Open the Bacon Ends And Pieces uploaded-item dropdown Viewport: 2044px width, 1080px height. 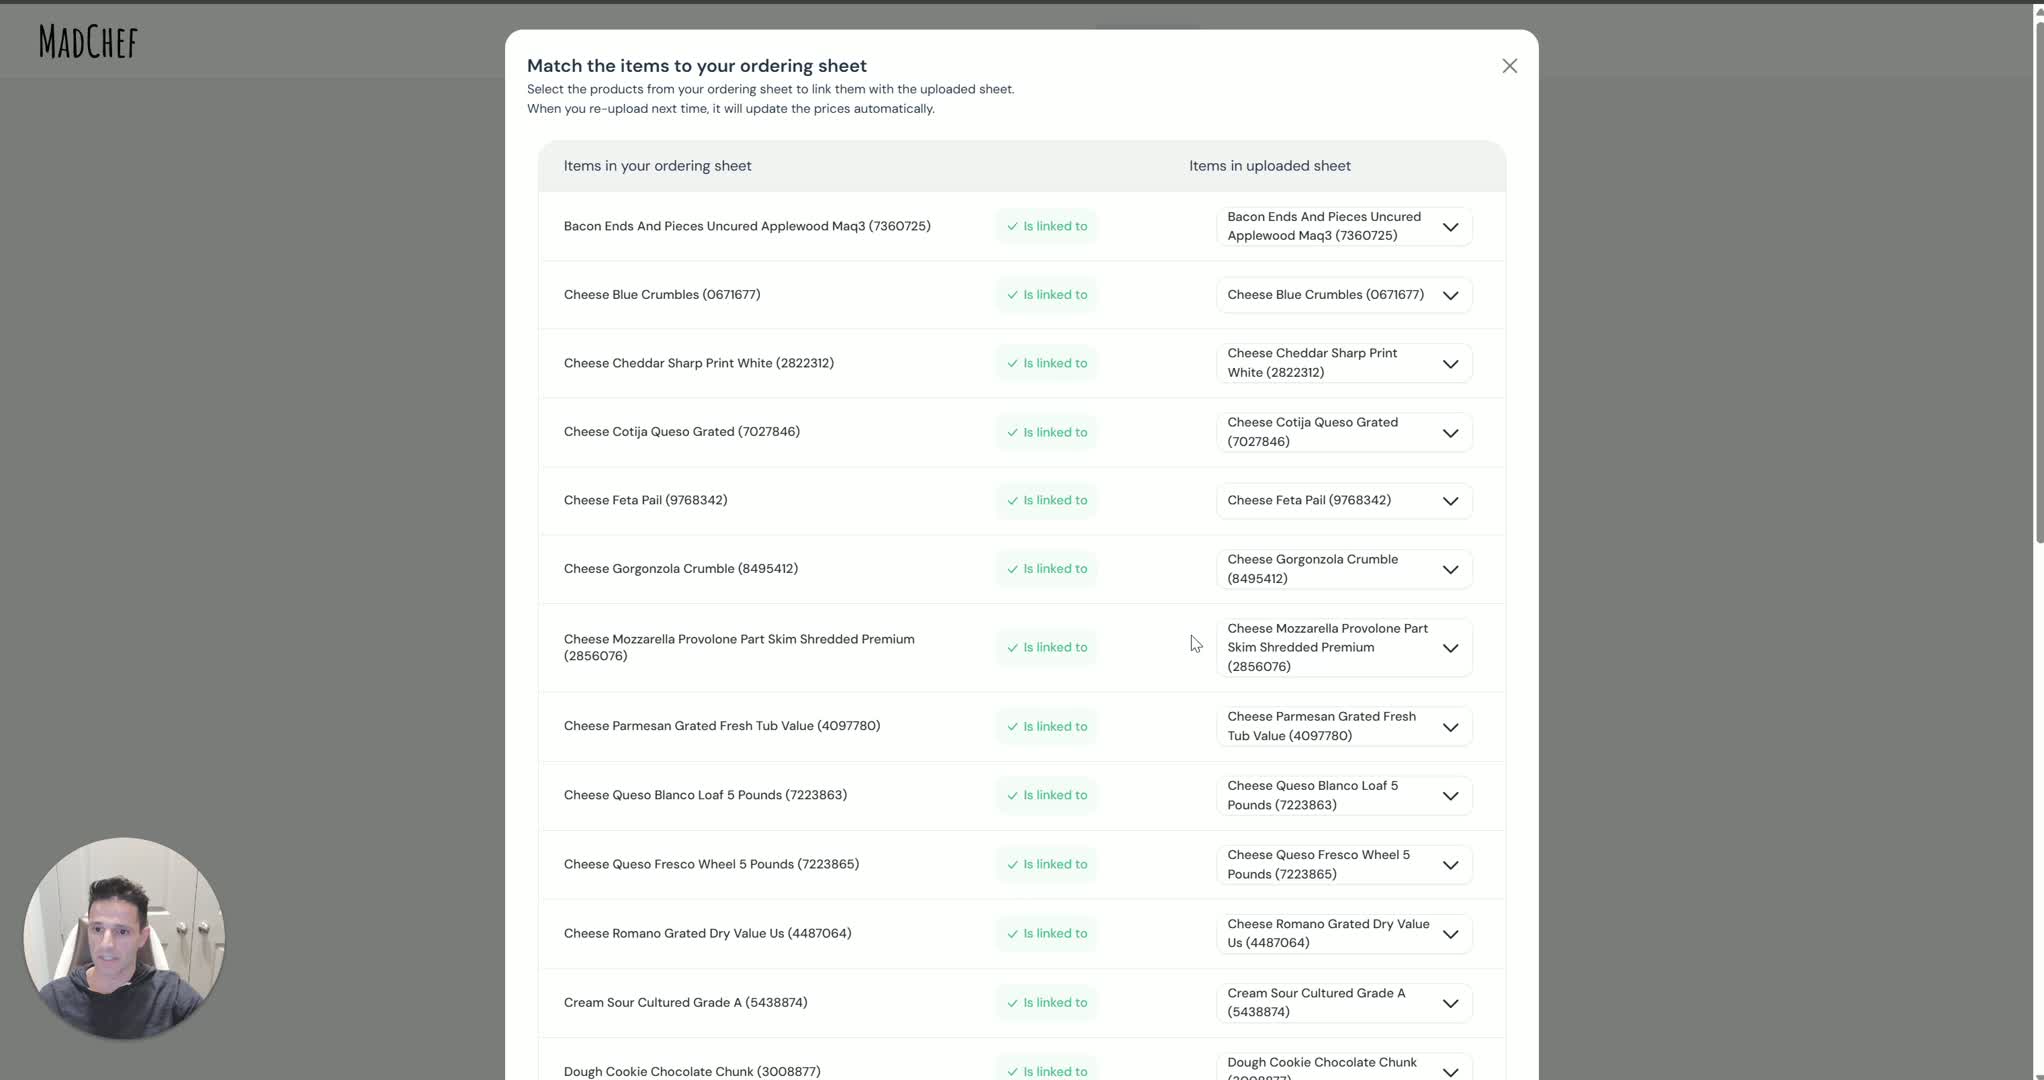(x=1343, y=227)
